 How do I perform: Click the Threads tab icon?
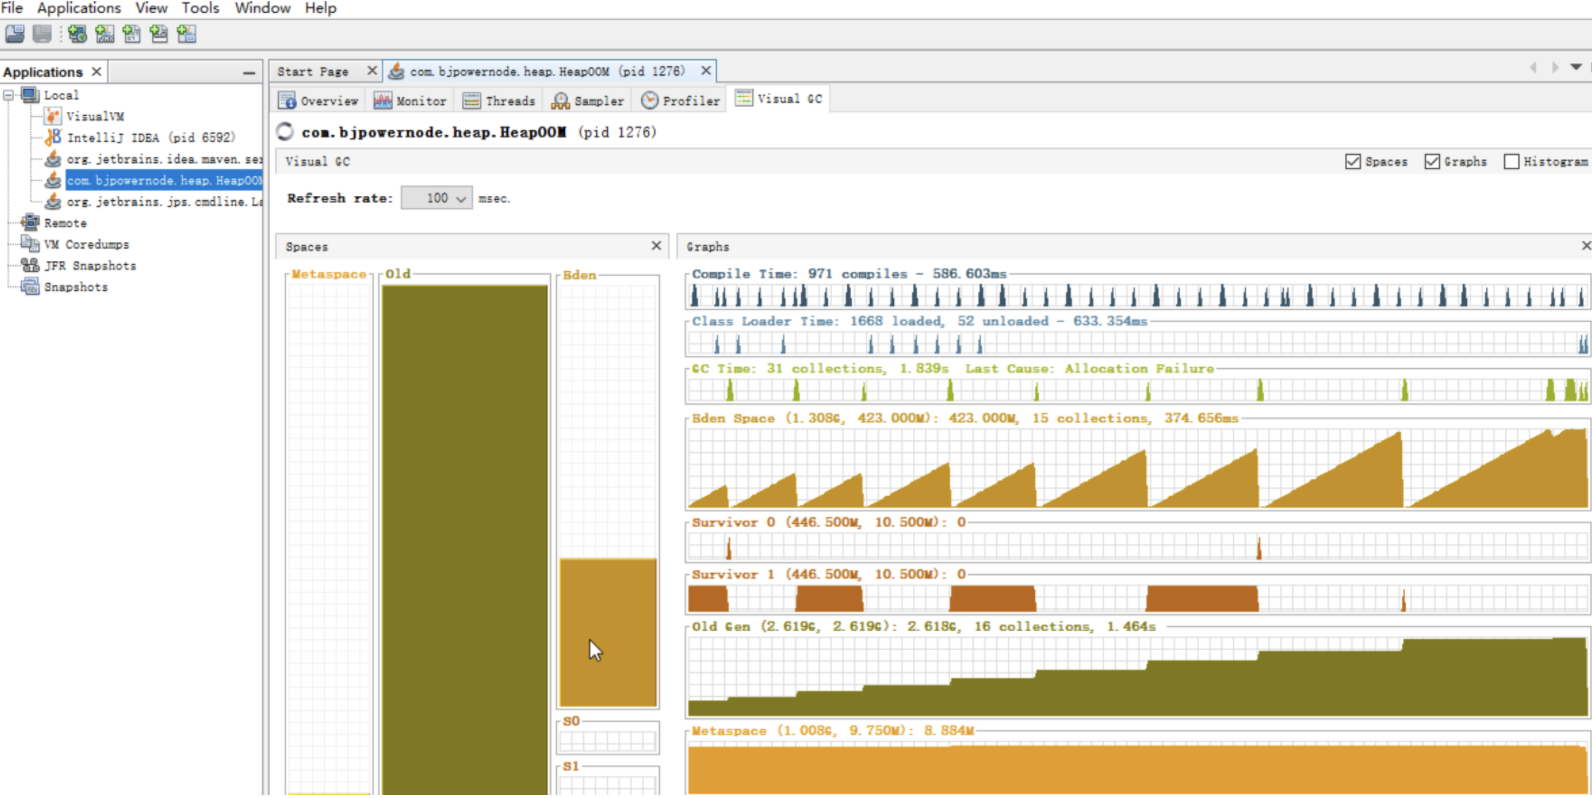tap(472, 101)
